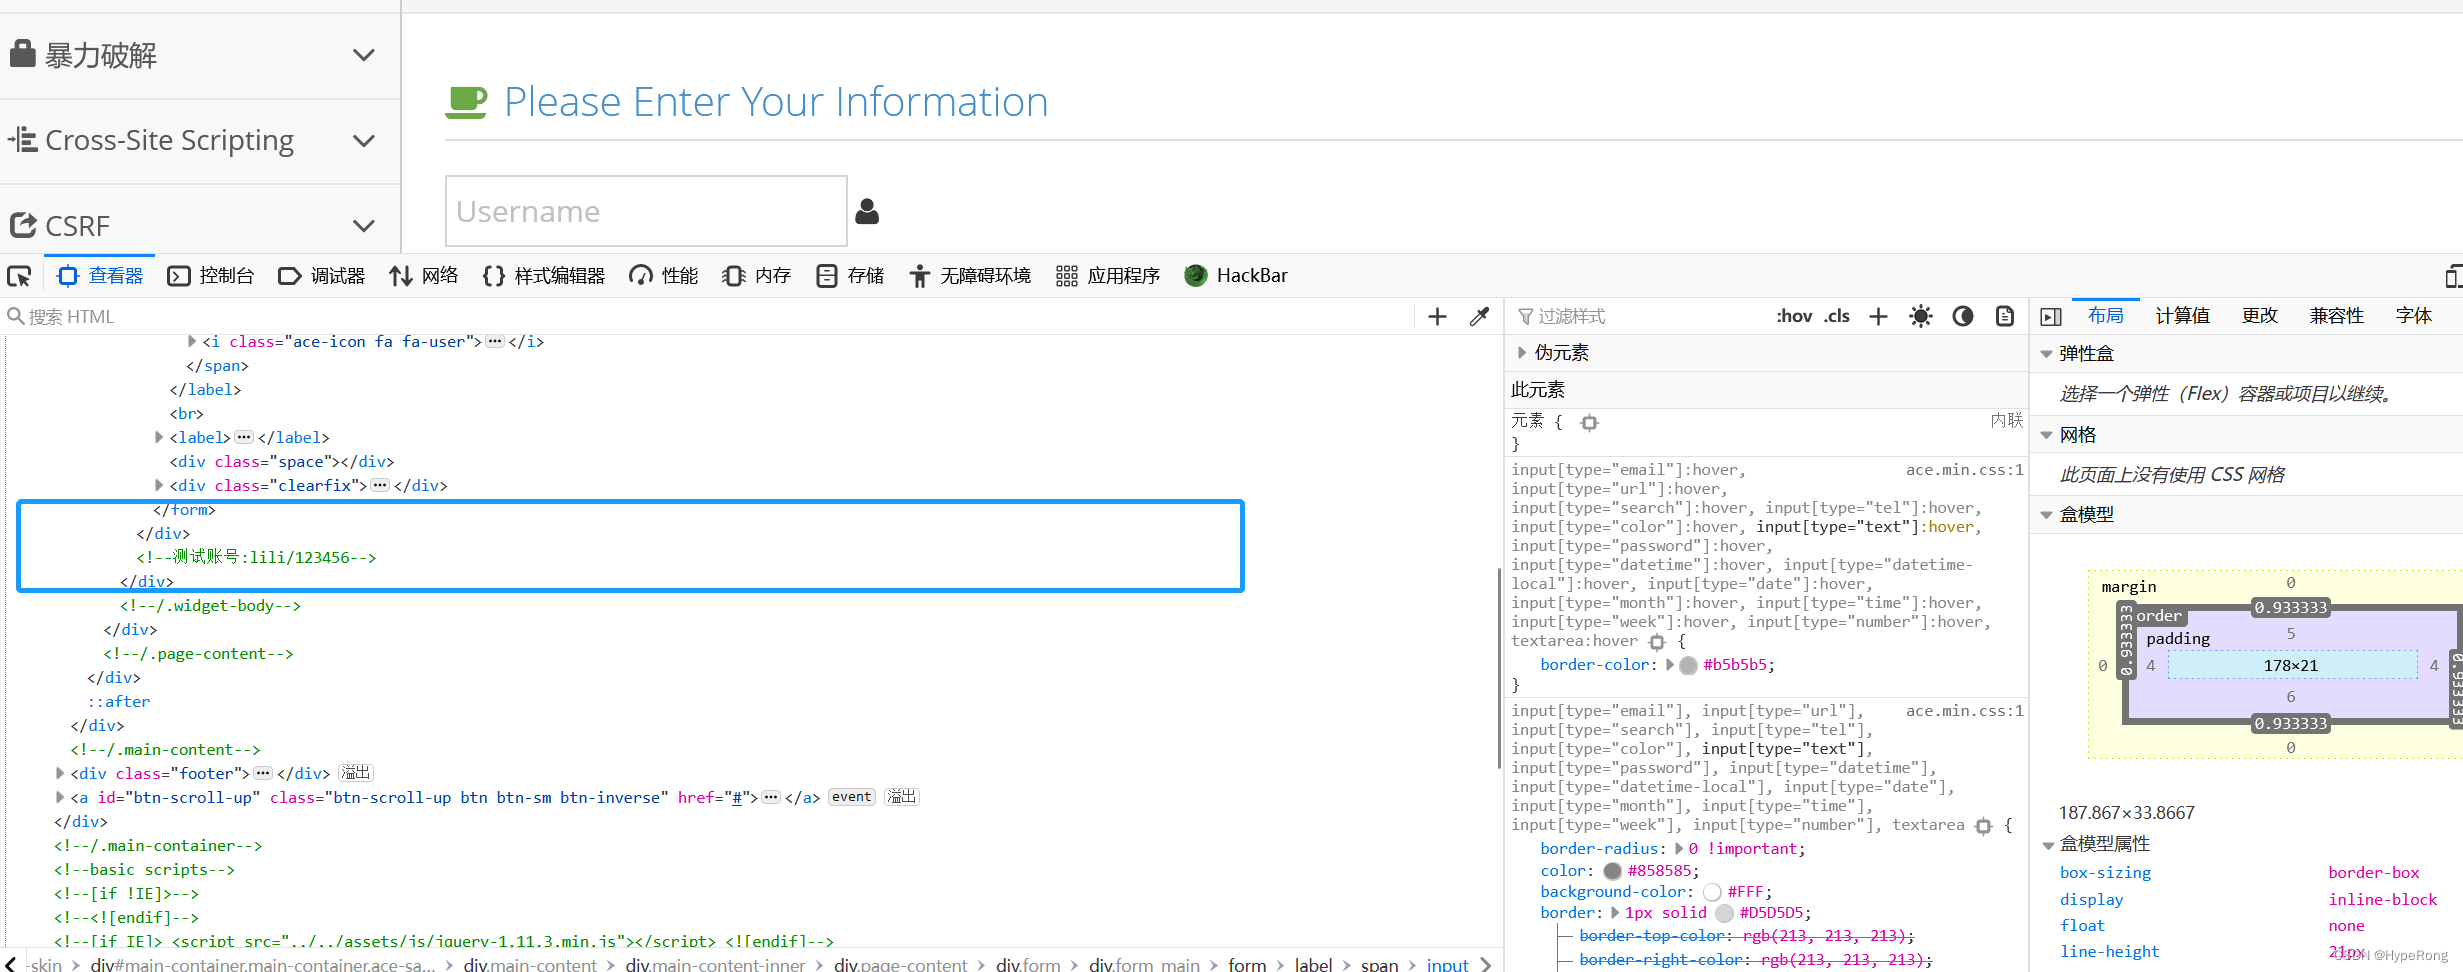Click the #858585 color swatch
Image resolution: width=2463 pixels, height=972 pixels.
click(1612, 871)
